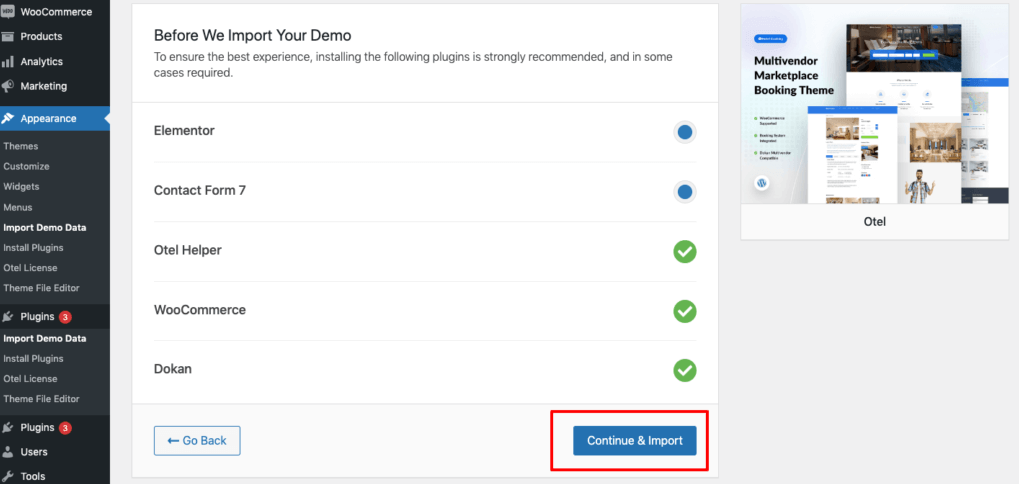Click the Go Back button

(197, 440)
